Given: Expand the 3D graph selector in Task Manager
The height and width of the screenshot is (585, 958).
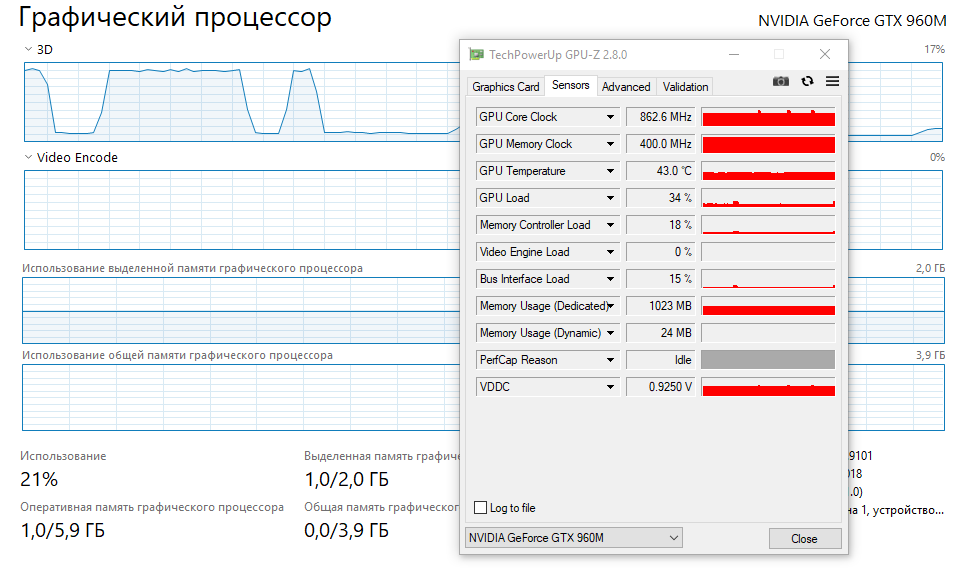Looking at the screenshot, I should 28,49.
